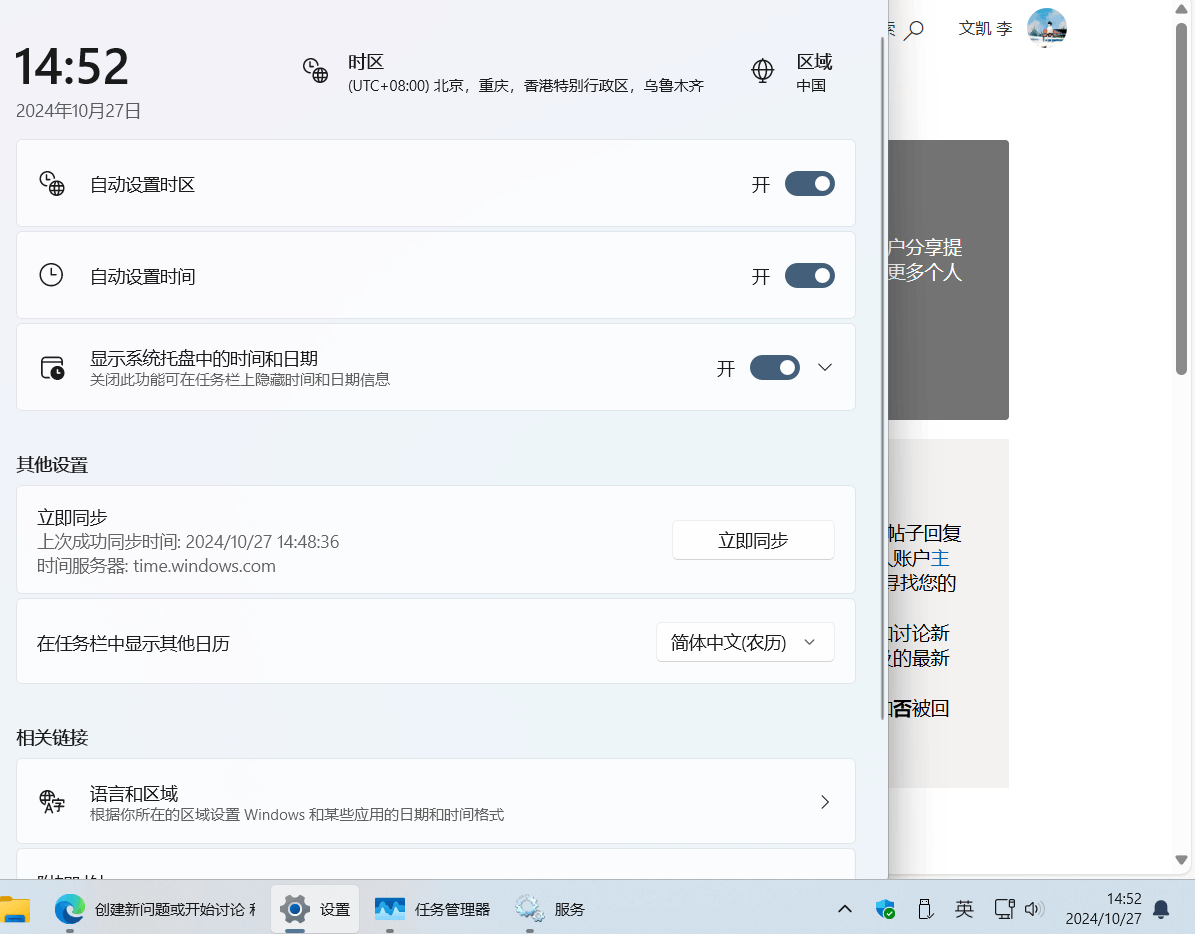The width and height of the screenshot is (1195, 934).
Task: Click the 区域 globe icon showing 中国
Action: click(x=762, y=71)
